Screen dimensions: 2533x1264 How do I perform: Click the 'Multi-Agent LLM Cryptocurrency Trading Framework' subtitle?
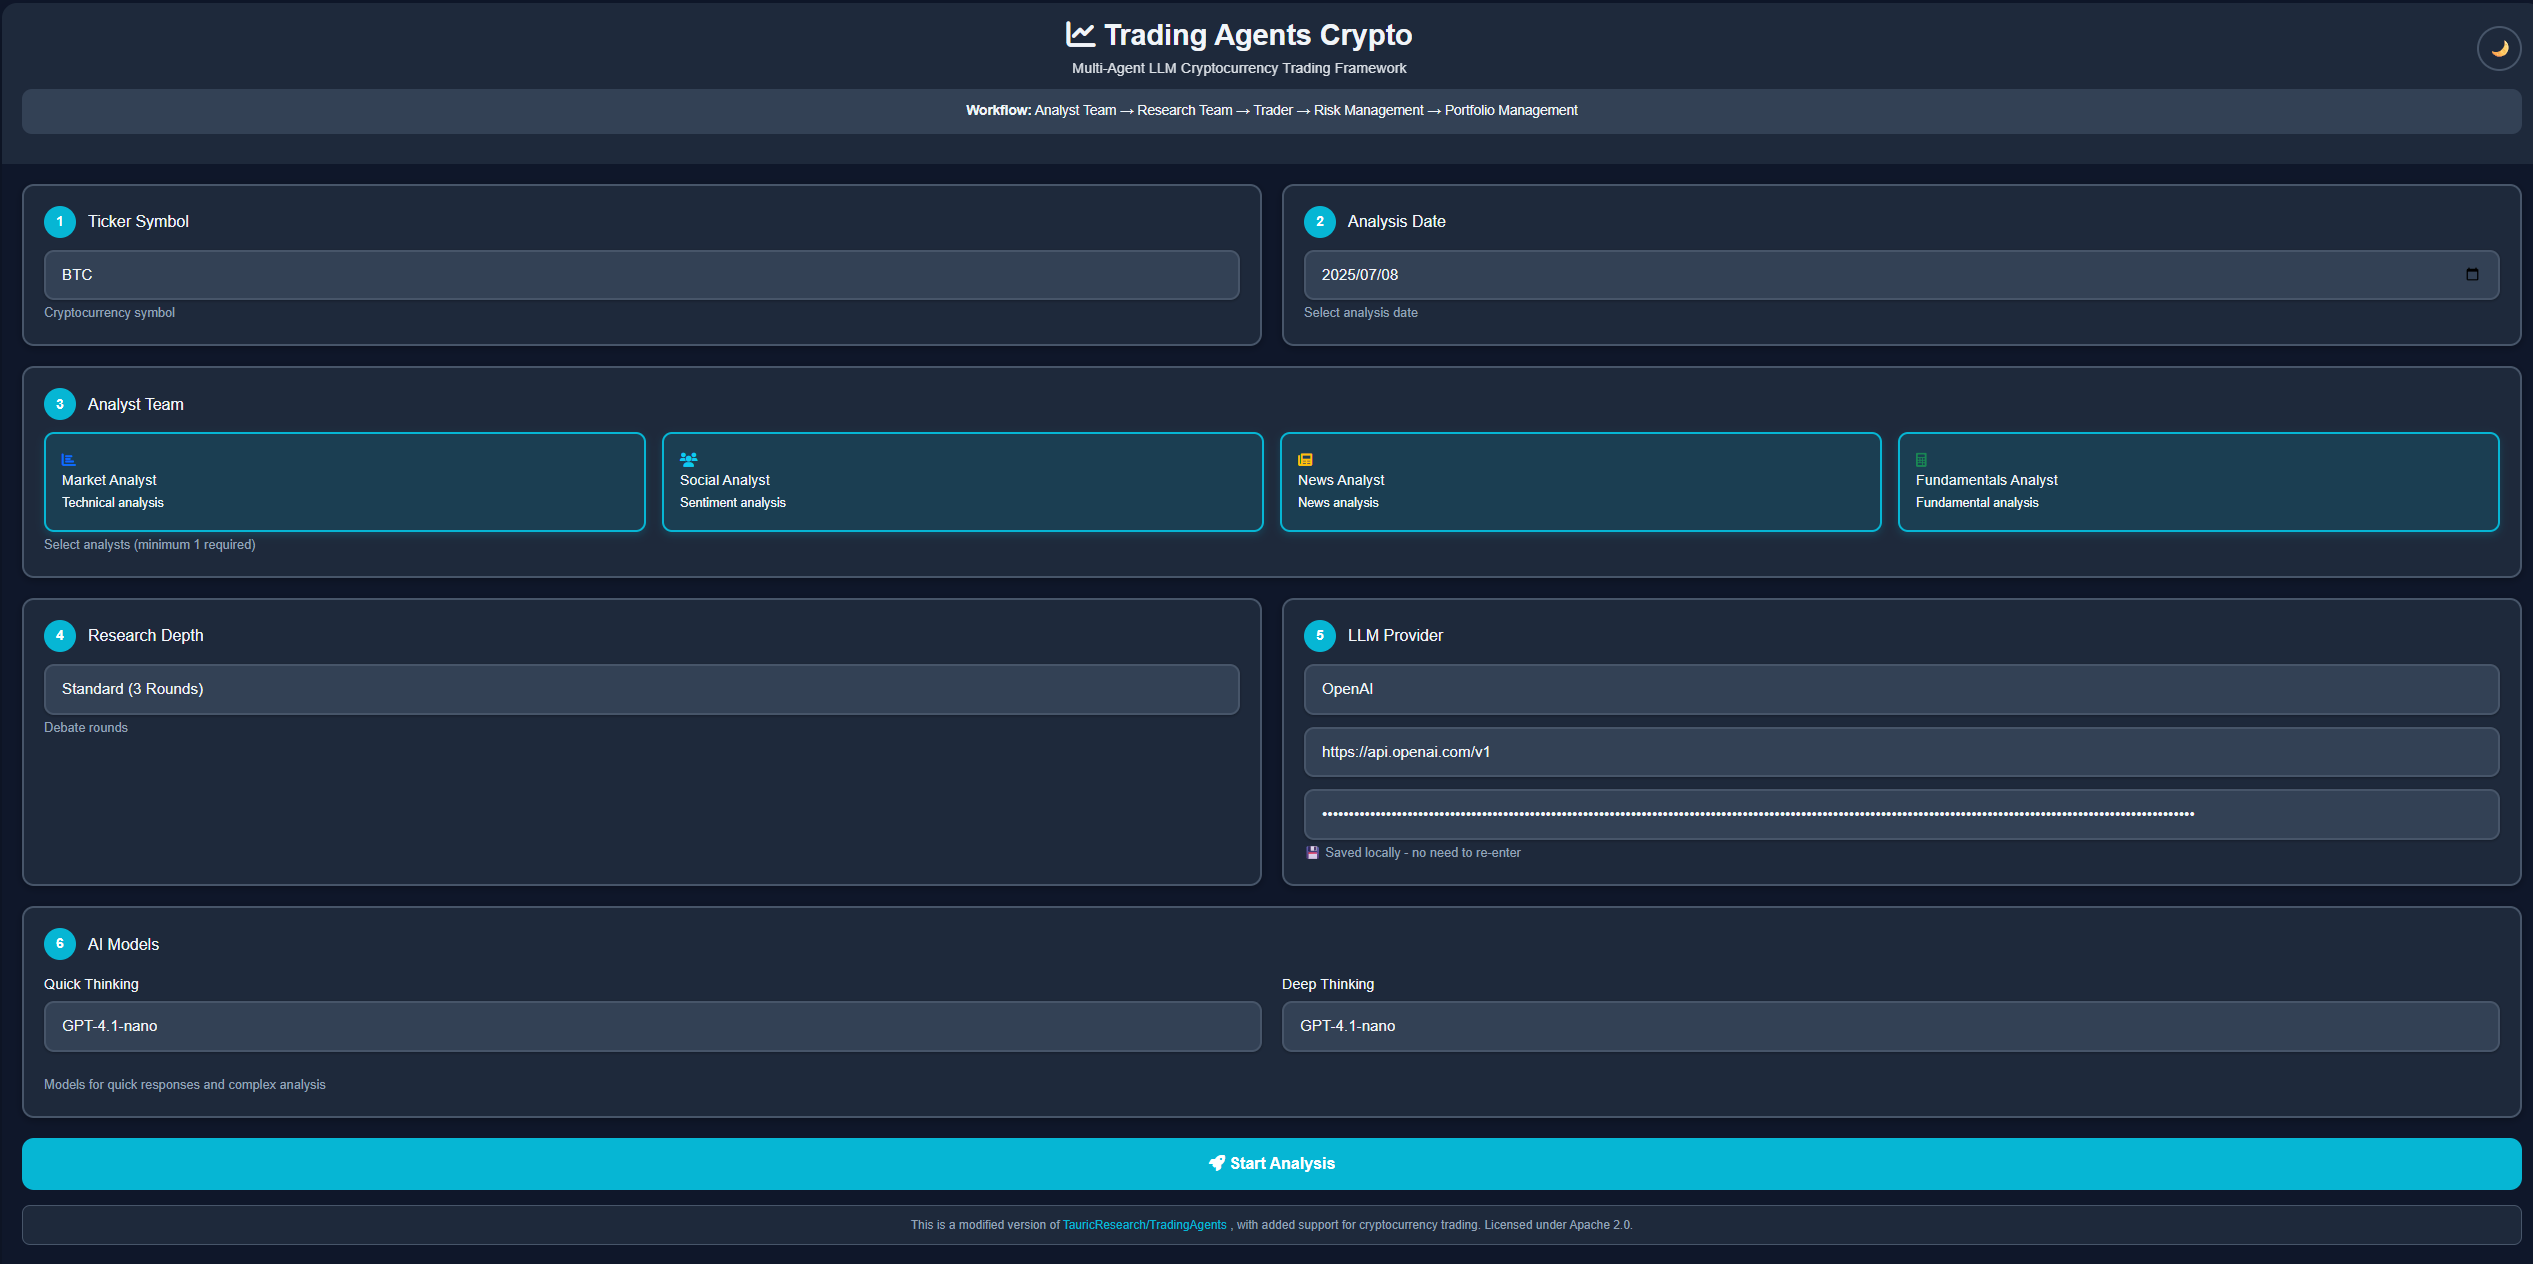pos(1239,68)
